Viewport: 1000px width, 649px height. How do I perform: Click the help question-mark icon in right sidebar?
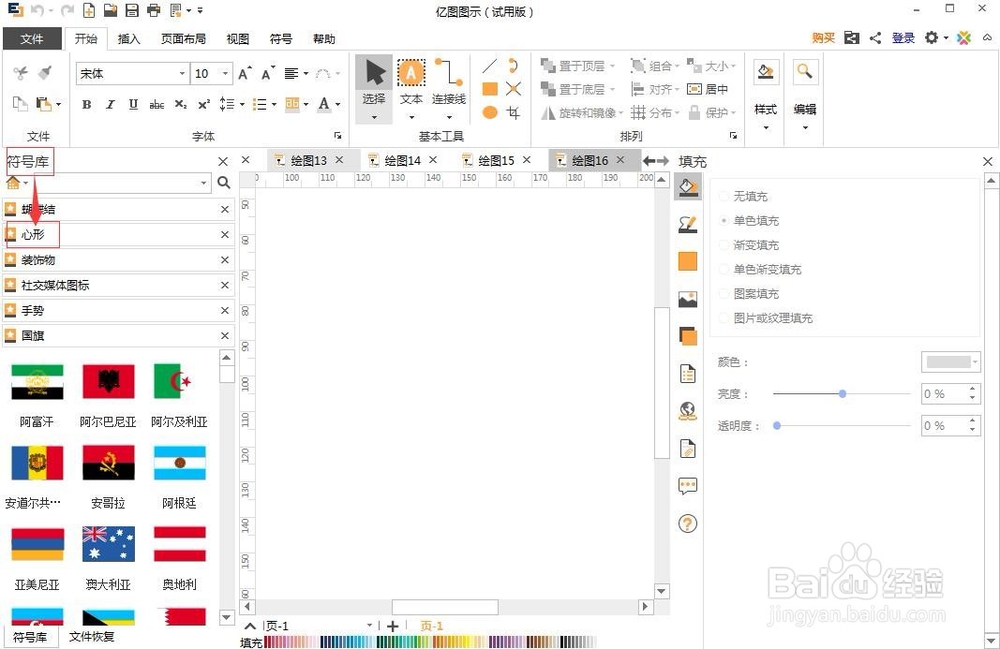[687, 523]
